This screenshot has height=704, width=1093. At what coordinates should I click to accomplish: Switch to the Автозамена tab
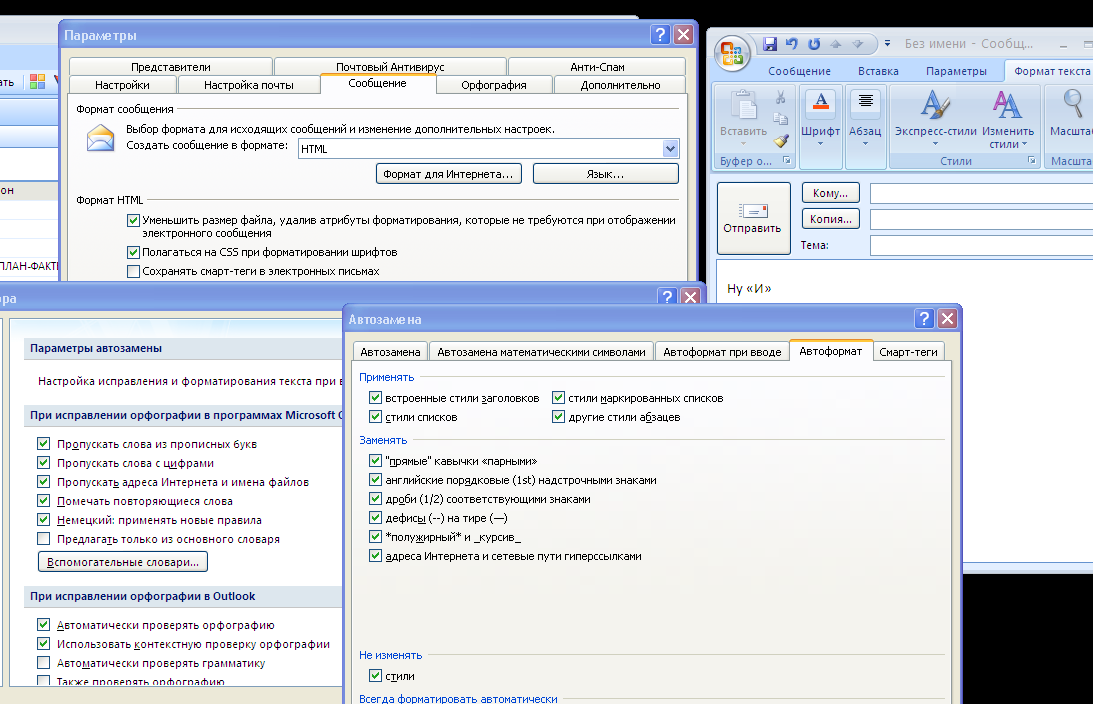coord(390,351)
